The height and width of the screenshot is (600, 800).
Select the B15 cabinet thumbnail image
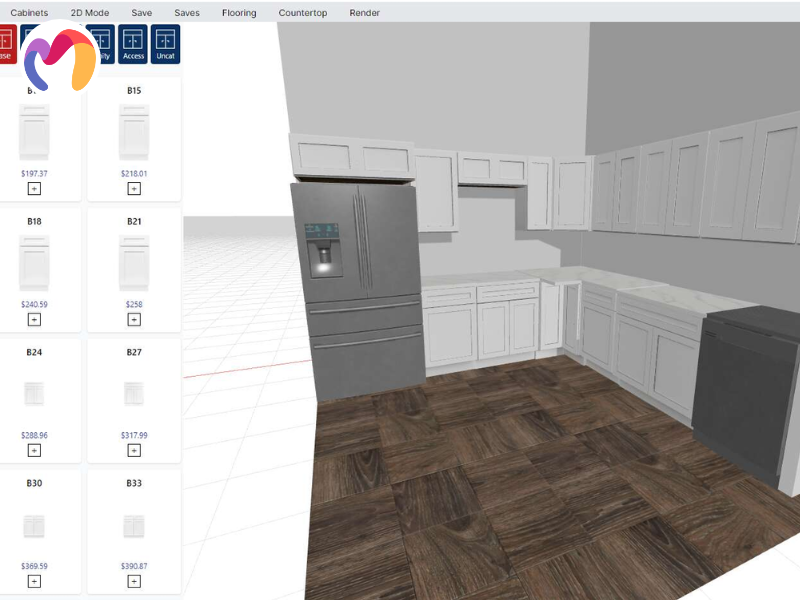[134, 134]
